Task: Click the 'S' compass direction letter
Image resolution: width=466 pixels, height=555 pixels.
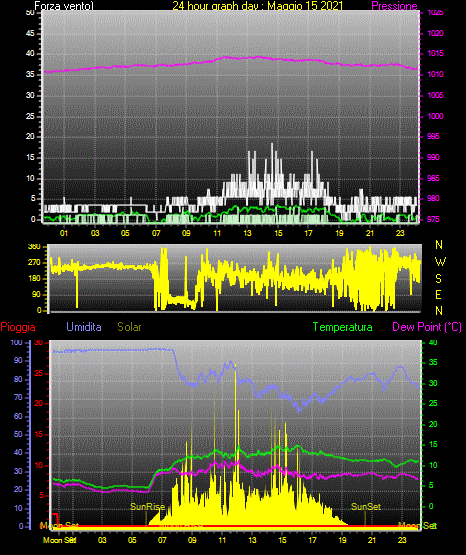Action: [x=438, y=279]
